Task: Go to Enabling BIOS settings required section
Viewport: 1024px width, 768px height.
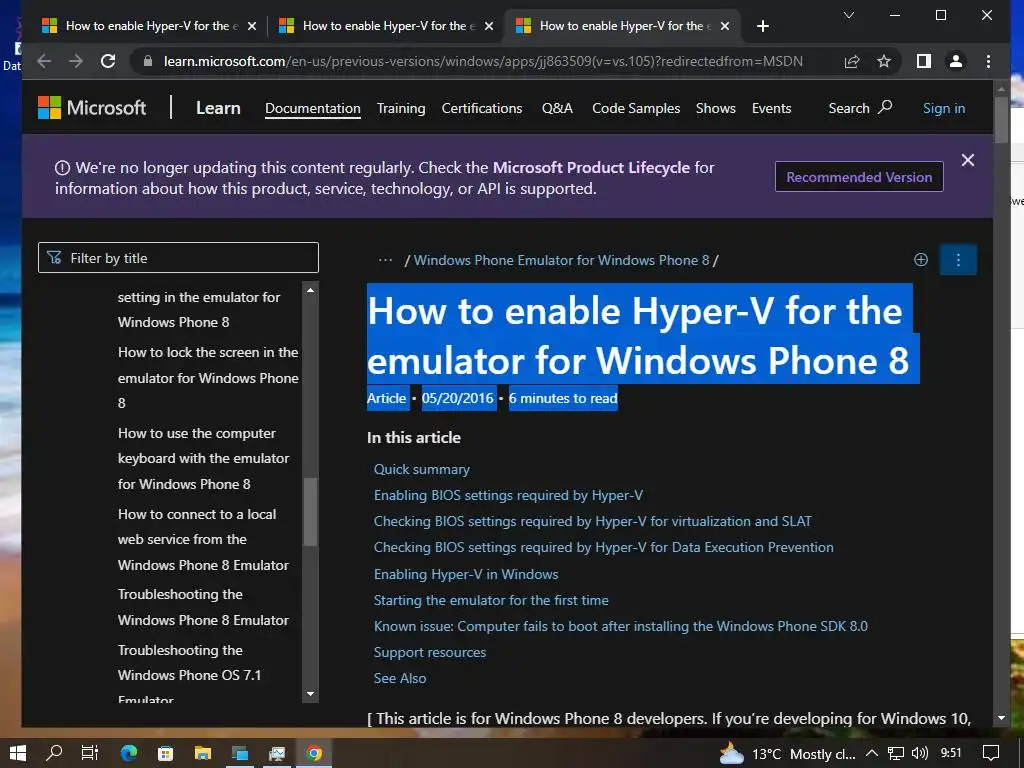Action: pos(508,496)
